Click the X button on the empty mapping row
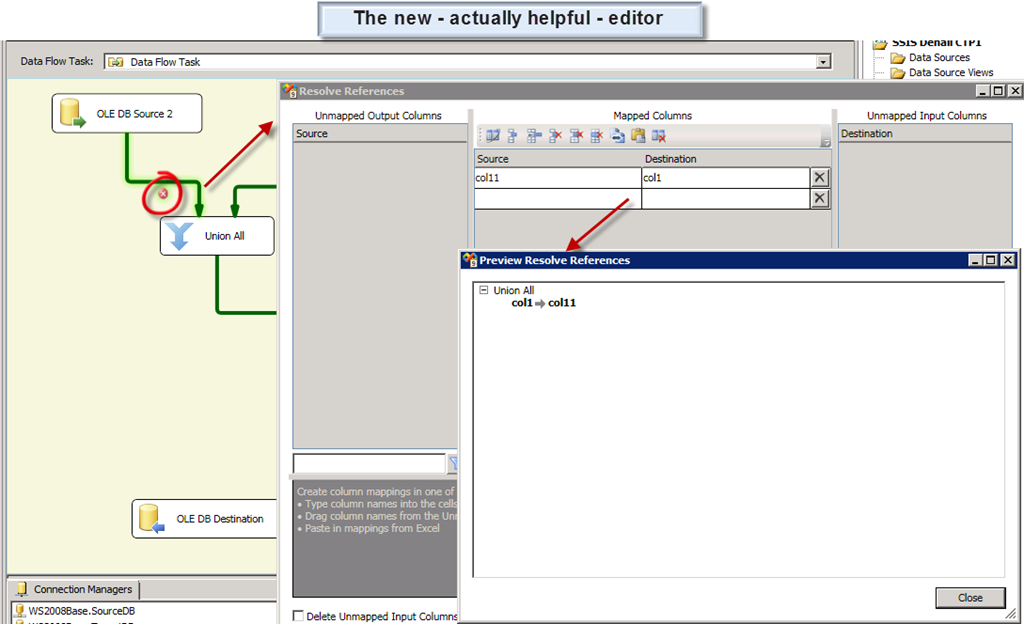The height and width of the screenshot is (624, 1024). click(x=820, y=198)
